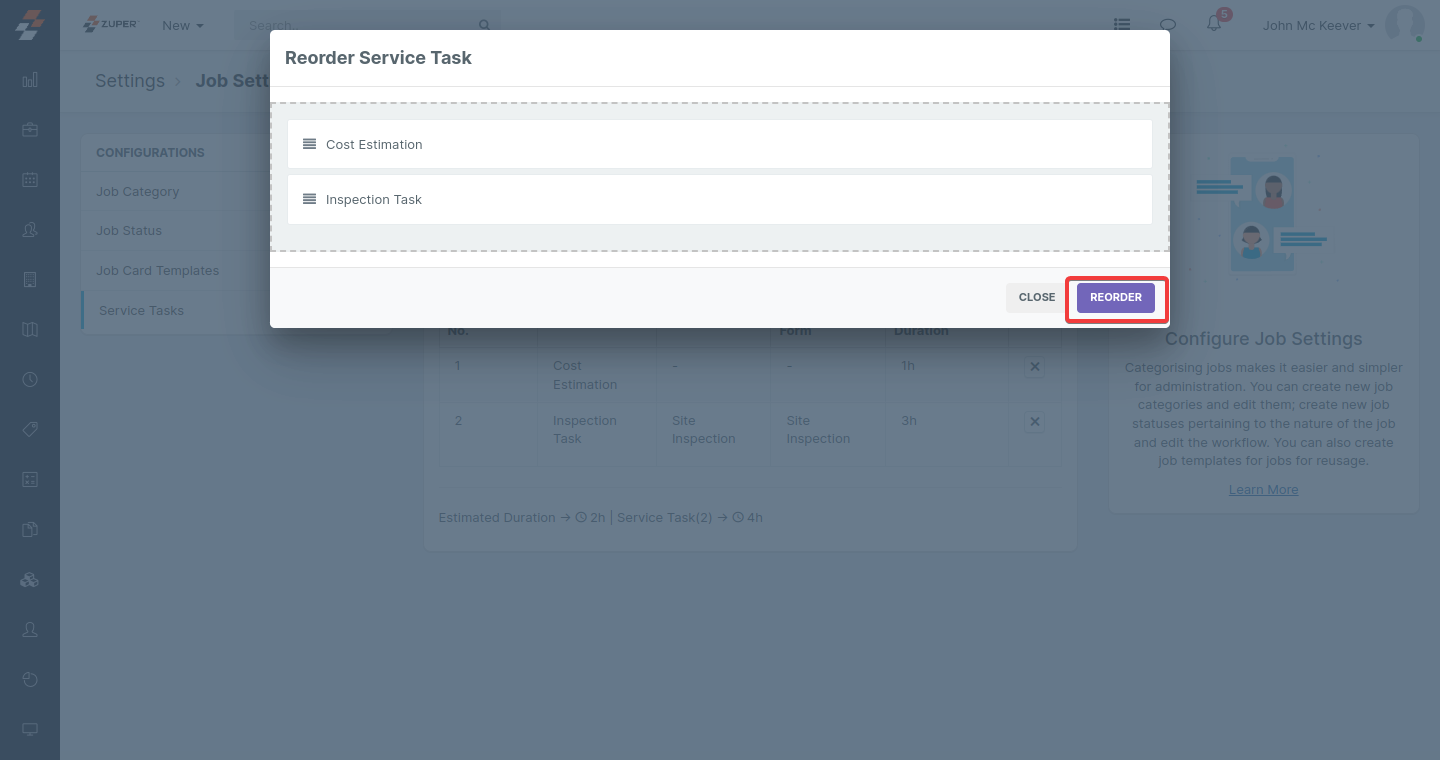Go to Settings in the breadcrumb
The width and height of the screenshot is (1440, 760).
click(130, 81)
